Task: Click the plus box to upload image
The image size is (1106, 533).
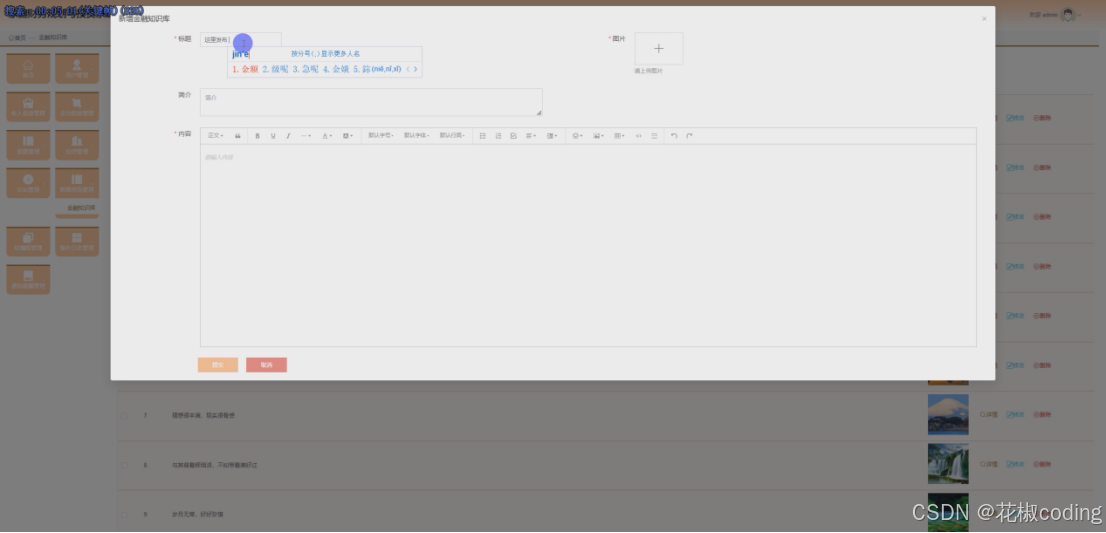Action: 659,49
